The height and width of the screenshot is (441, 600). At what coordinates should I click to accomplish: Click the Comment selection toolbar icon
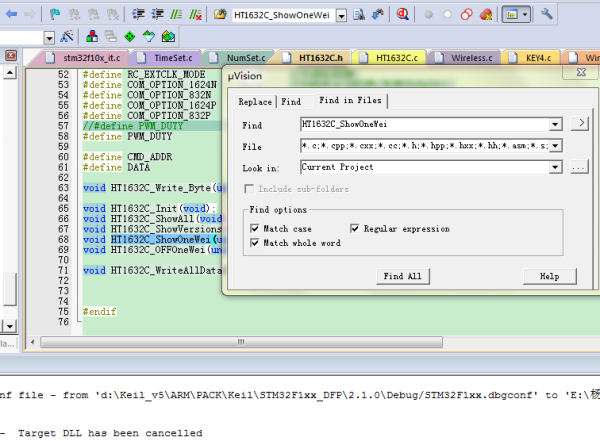tap(176, 15)
